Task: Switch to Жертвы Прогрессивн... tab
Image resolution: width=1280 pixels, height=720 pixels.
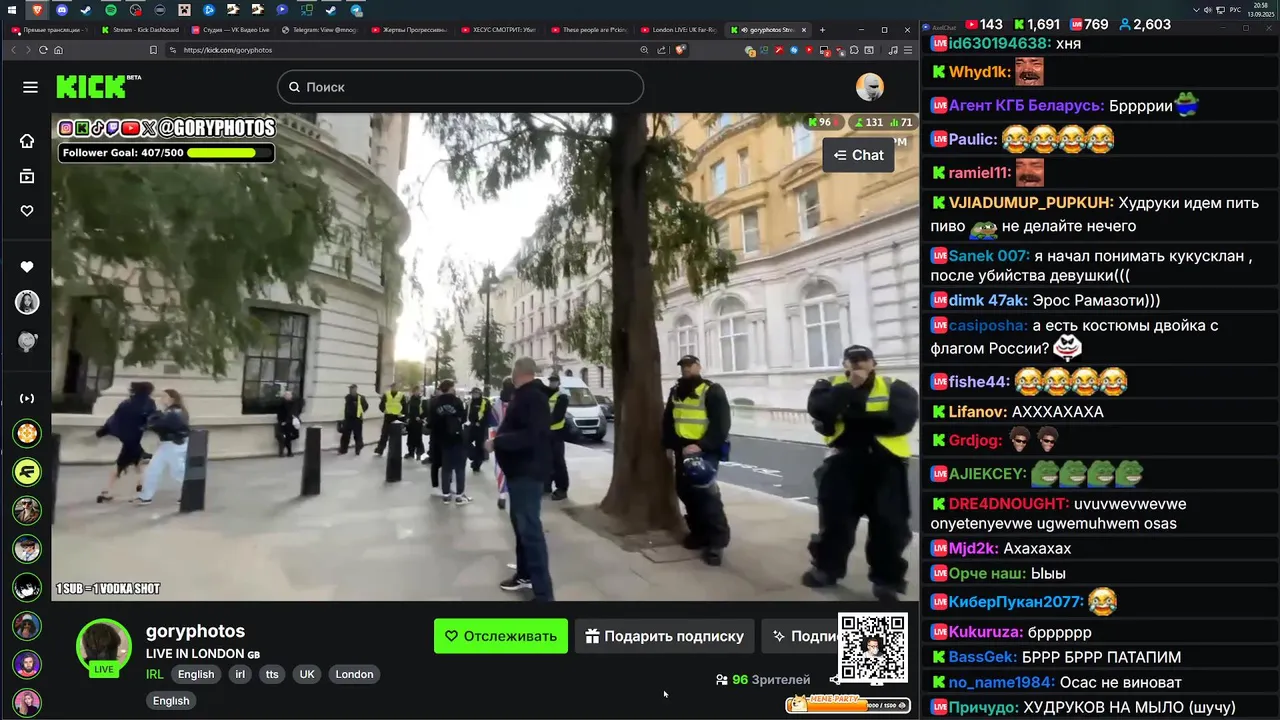Action: click(411, 30)
